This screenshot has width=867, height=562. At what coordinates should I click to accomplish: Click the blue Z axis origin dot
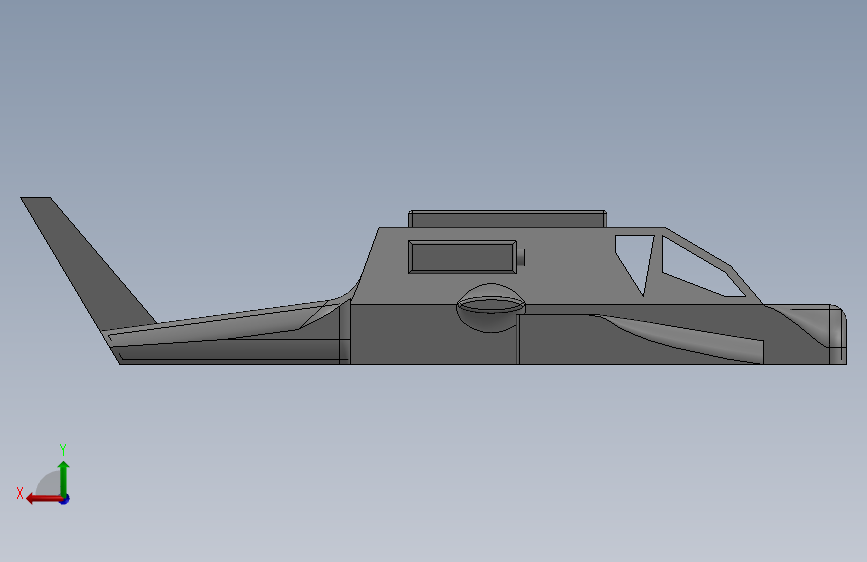[x=65, y=499]
